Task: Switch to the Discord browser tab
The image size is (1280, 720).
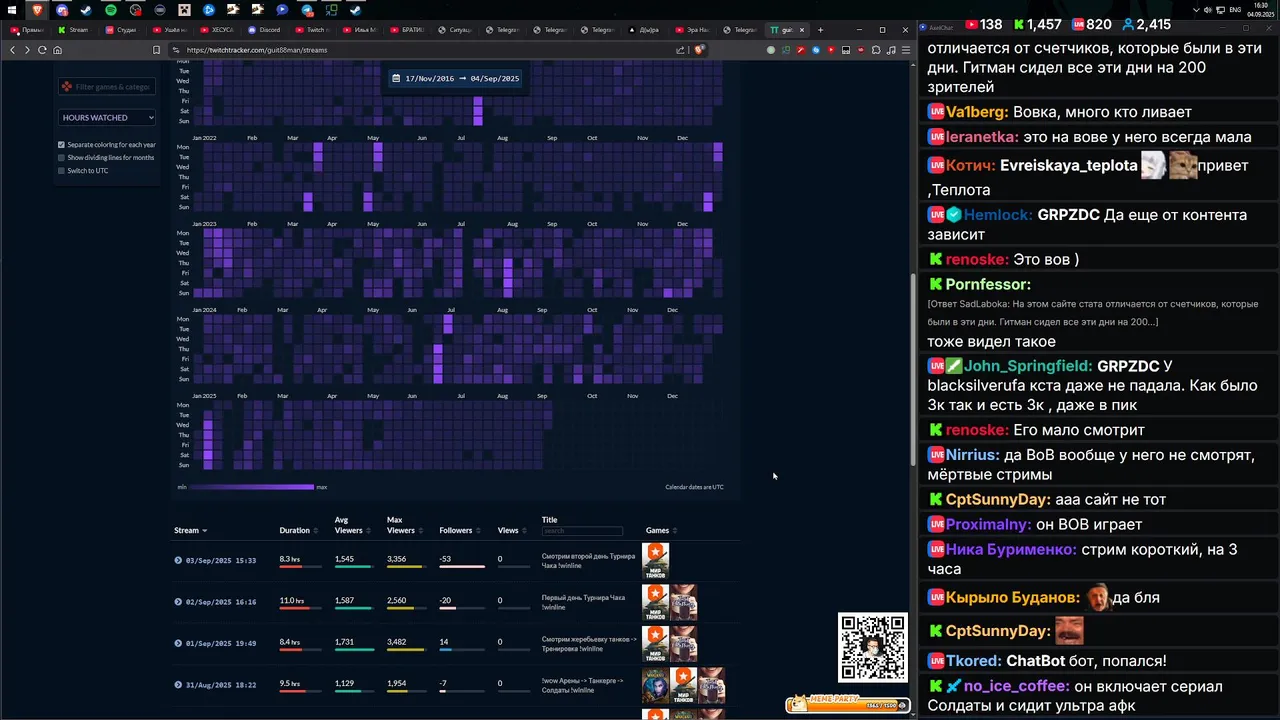Action: (265, 30)
